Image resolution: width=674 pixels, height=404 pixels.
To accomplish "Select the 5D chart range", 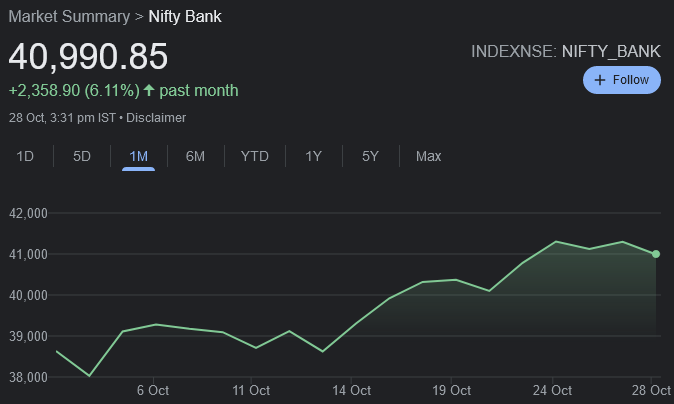I will 82,156.
